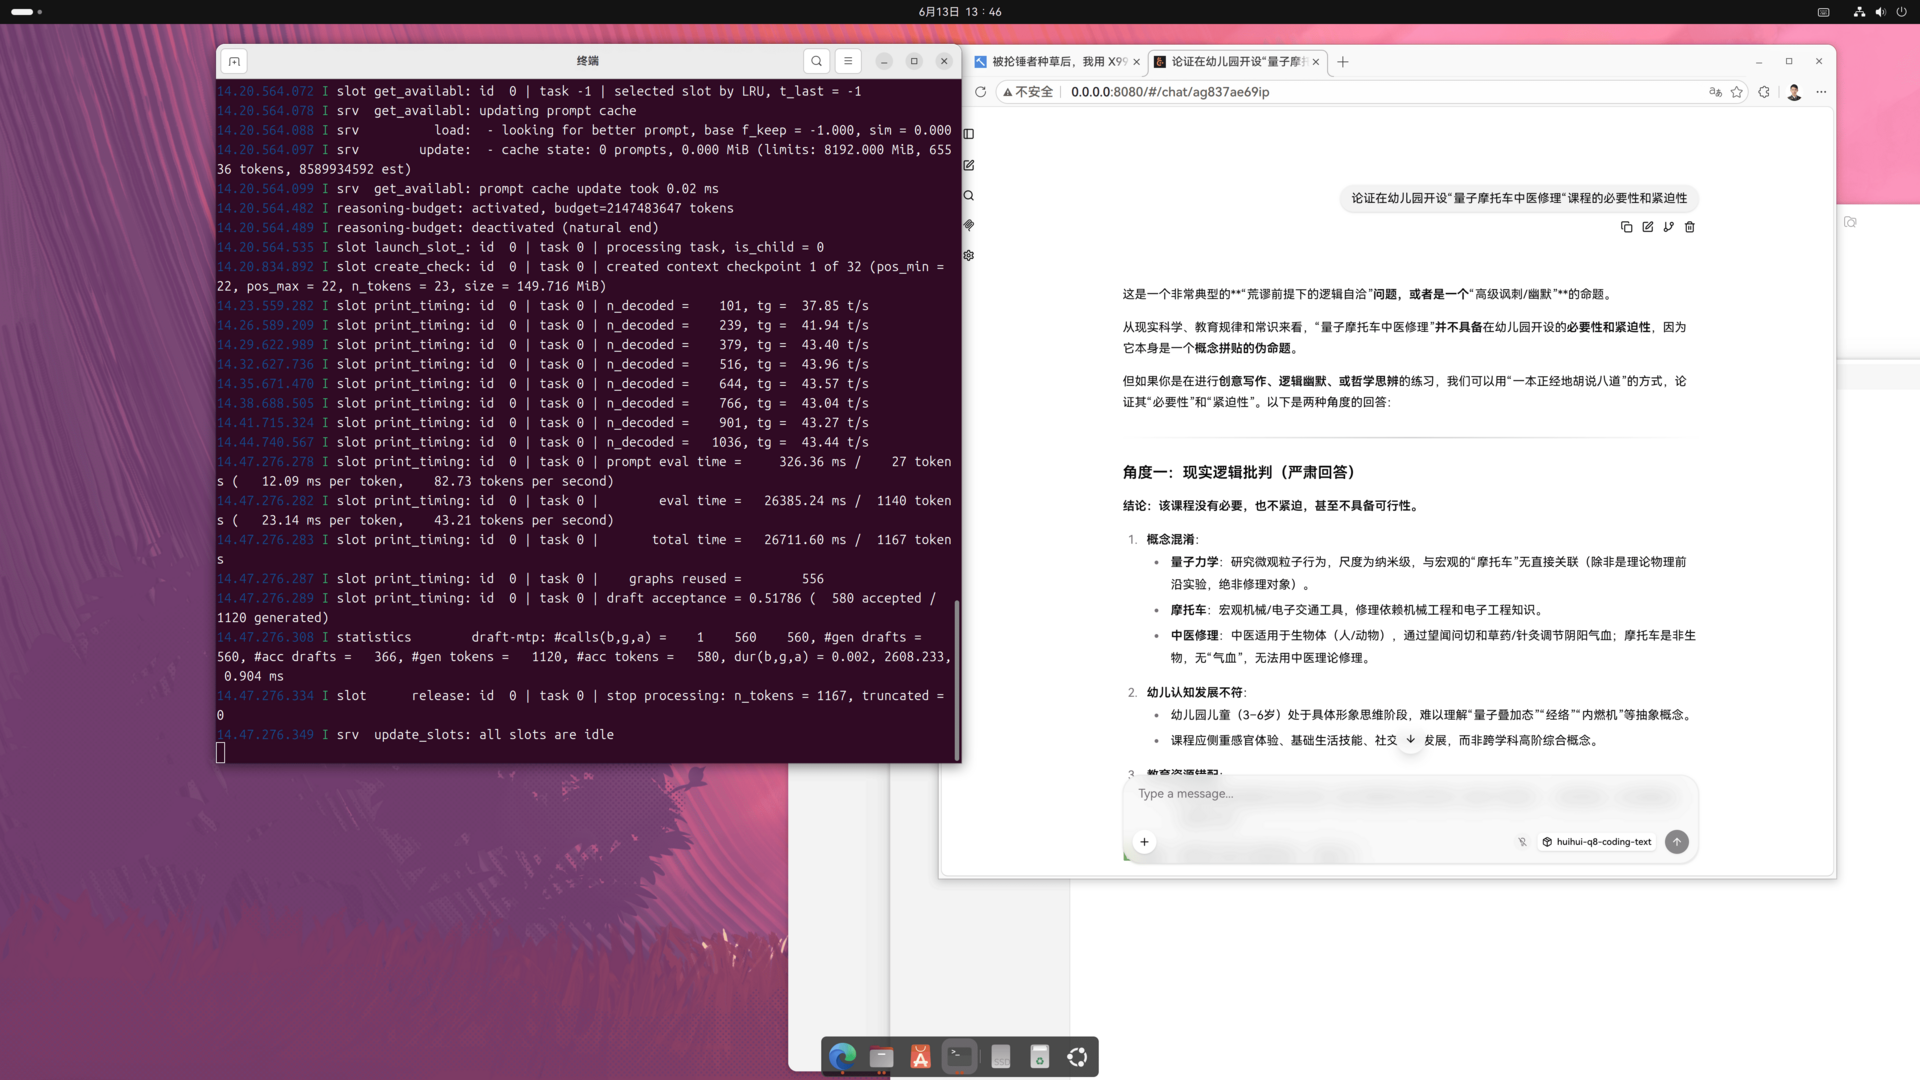Switch to the 被抡锤者种草后 browser tab

[1058, 62]
